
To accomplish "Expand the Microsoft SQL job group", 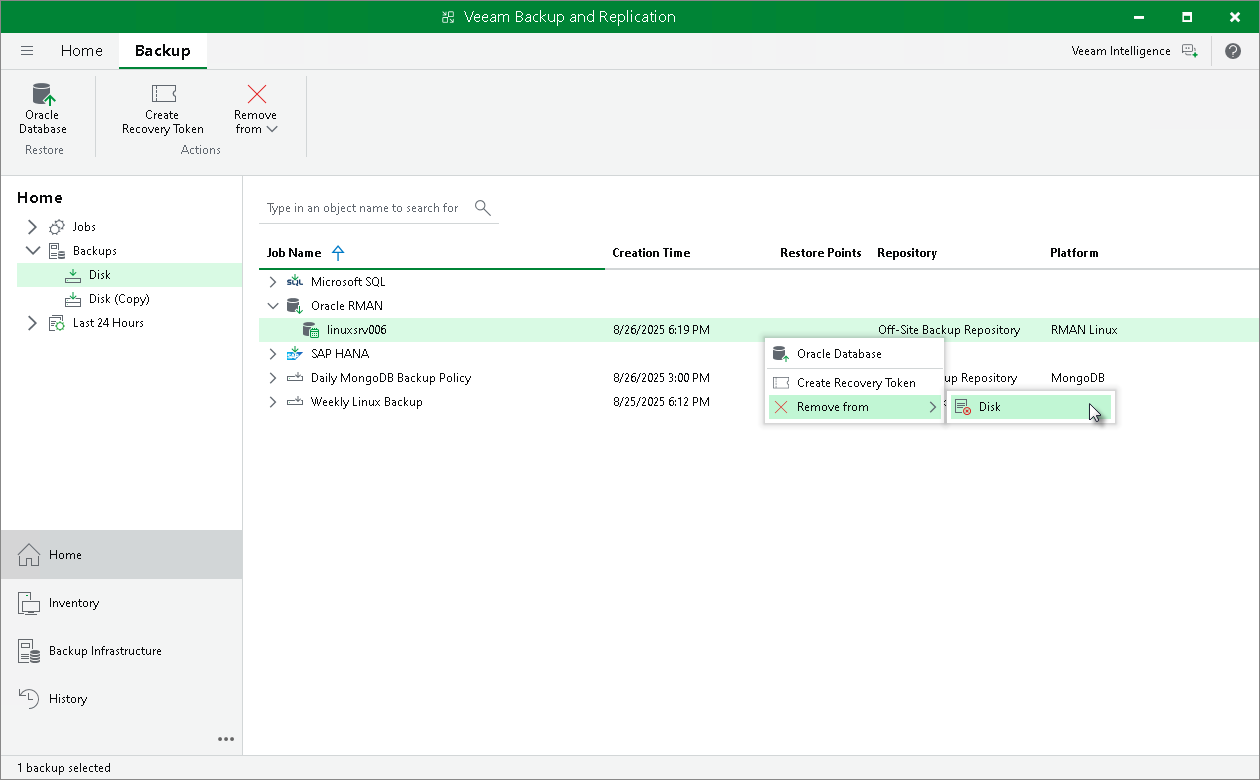I will click(x=272, y=282).
